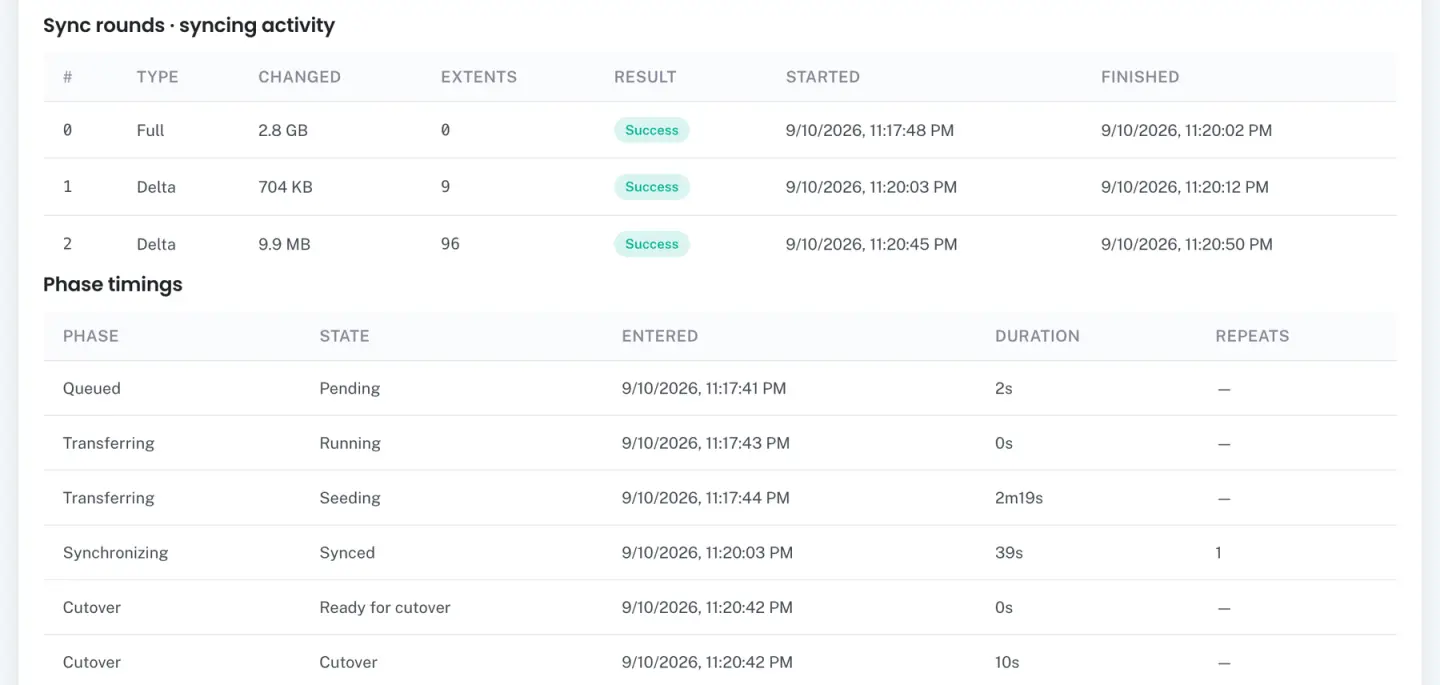This screenshot has width=1440, height=685.
Task: Click the REPEATS column header
Action: tap(1252, 336)
